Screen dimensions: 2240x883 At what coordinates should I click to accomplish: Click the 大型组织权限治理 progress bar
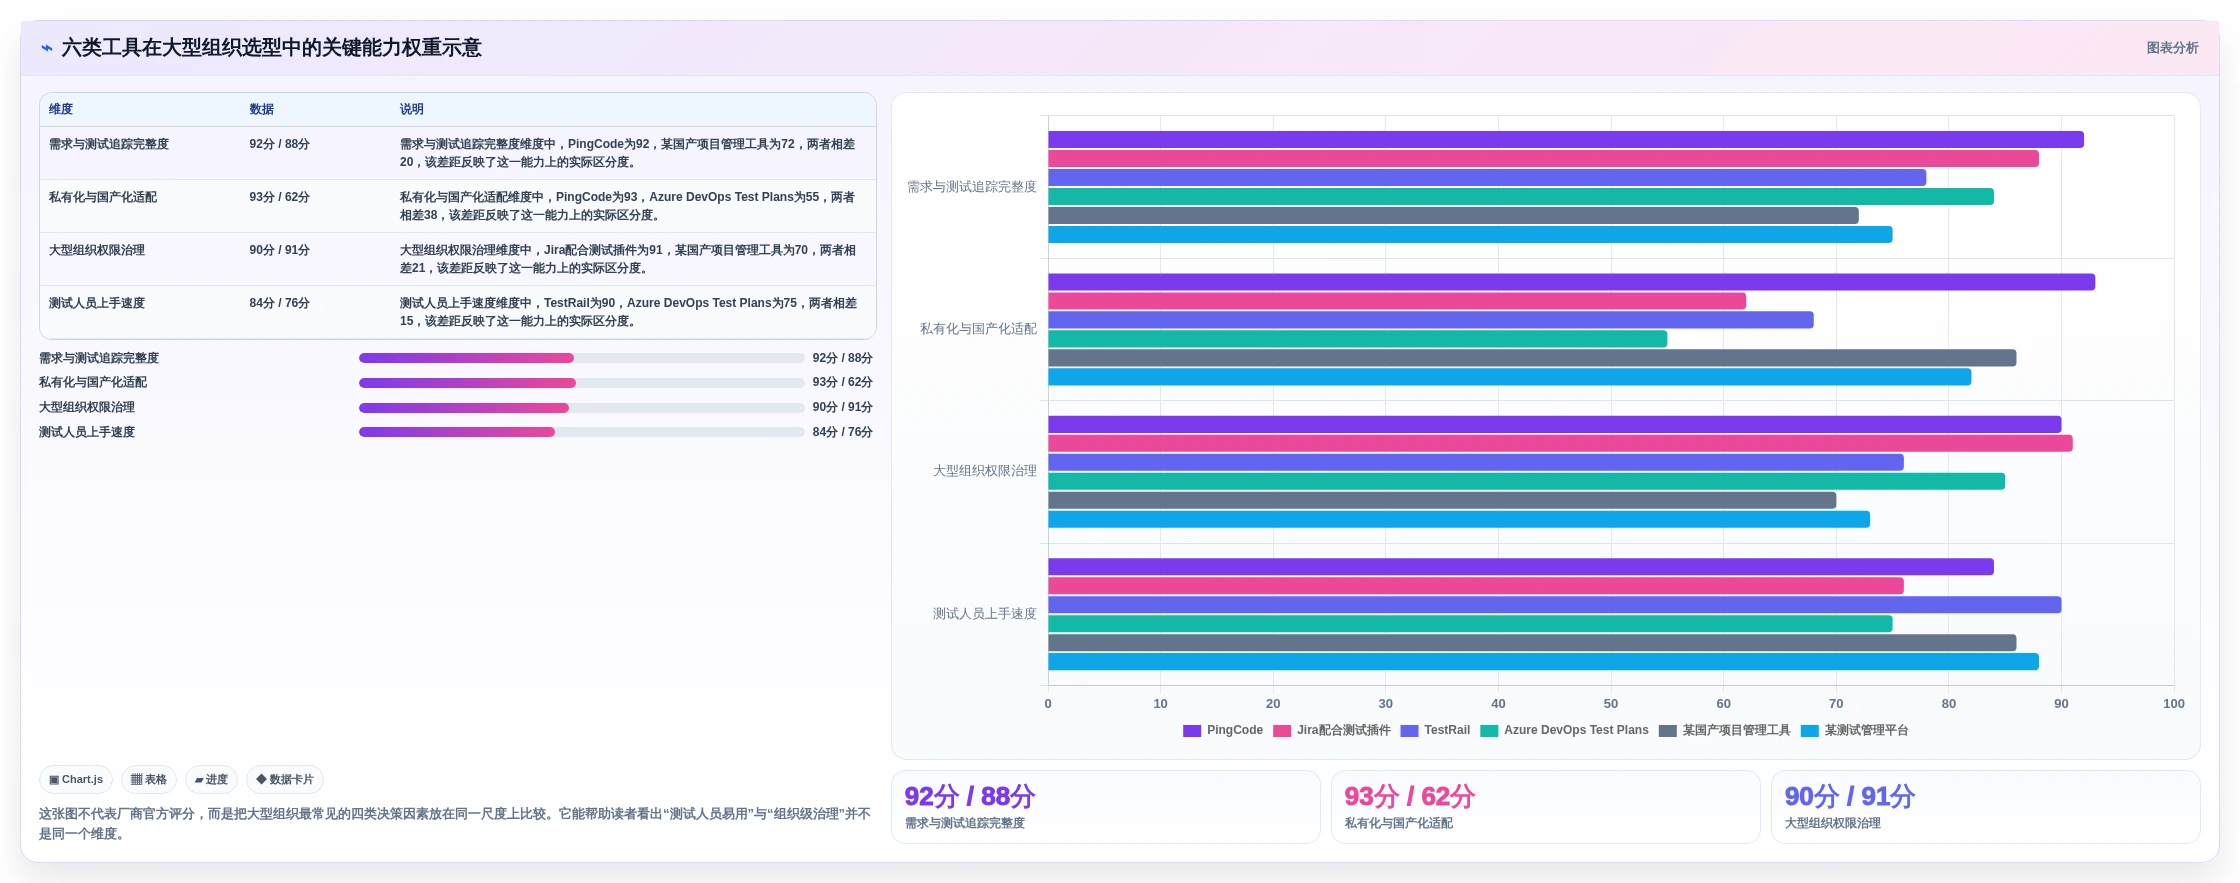581,408
